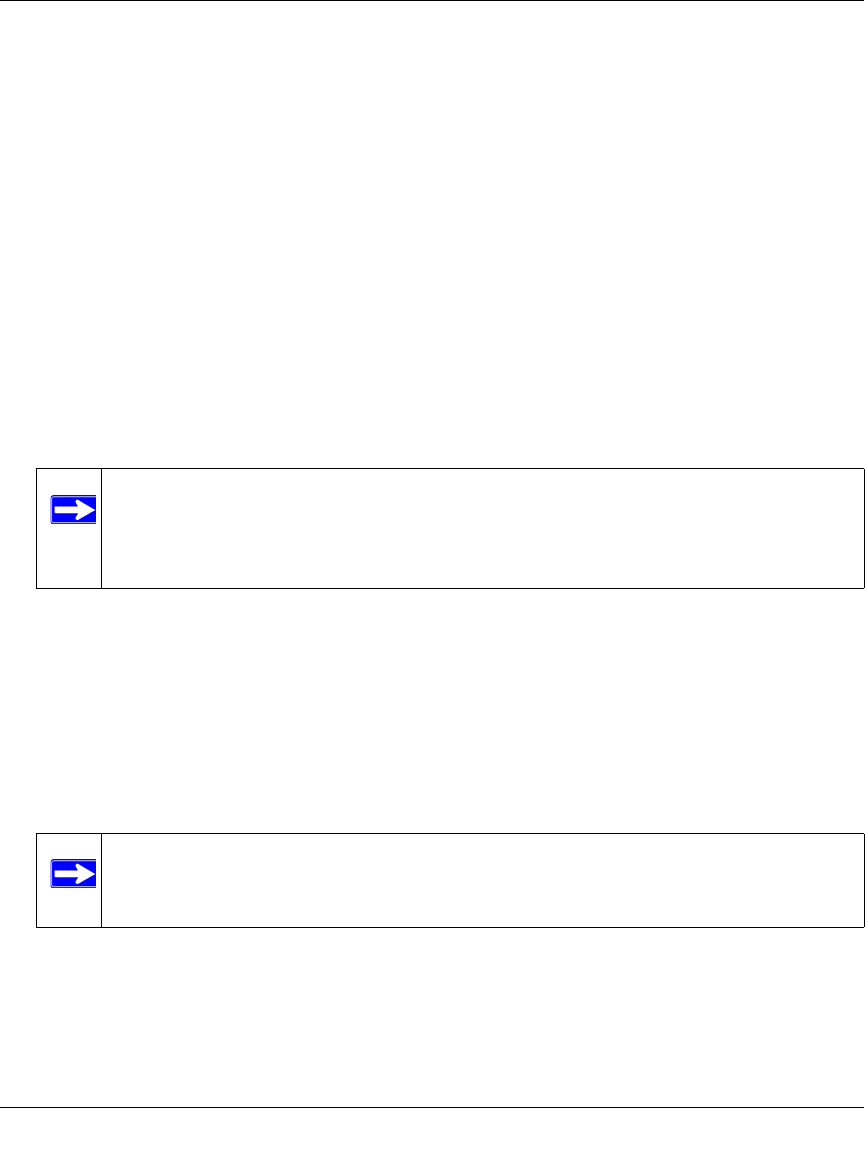Click the footer horizontal rule line

[x=432, y=1107]
